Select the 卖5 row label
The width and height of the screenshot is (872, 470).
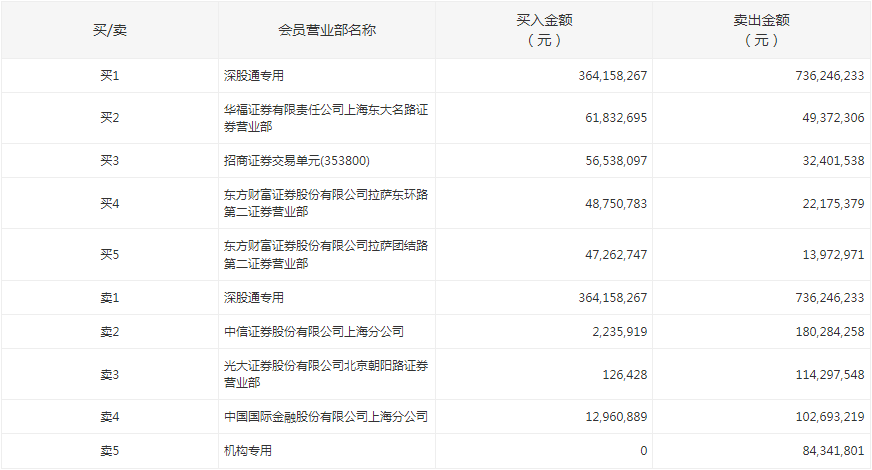[x=110, y=451]
